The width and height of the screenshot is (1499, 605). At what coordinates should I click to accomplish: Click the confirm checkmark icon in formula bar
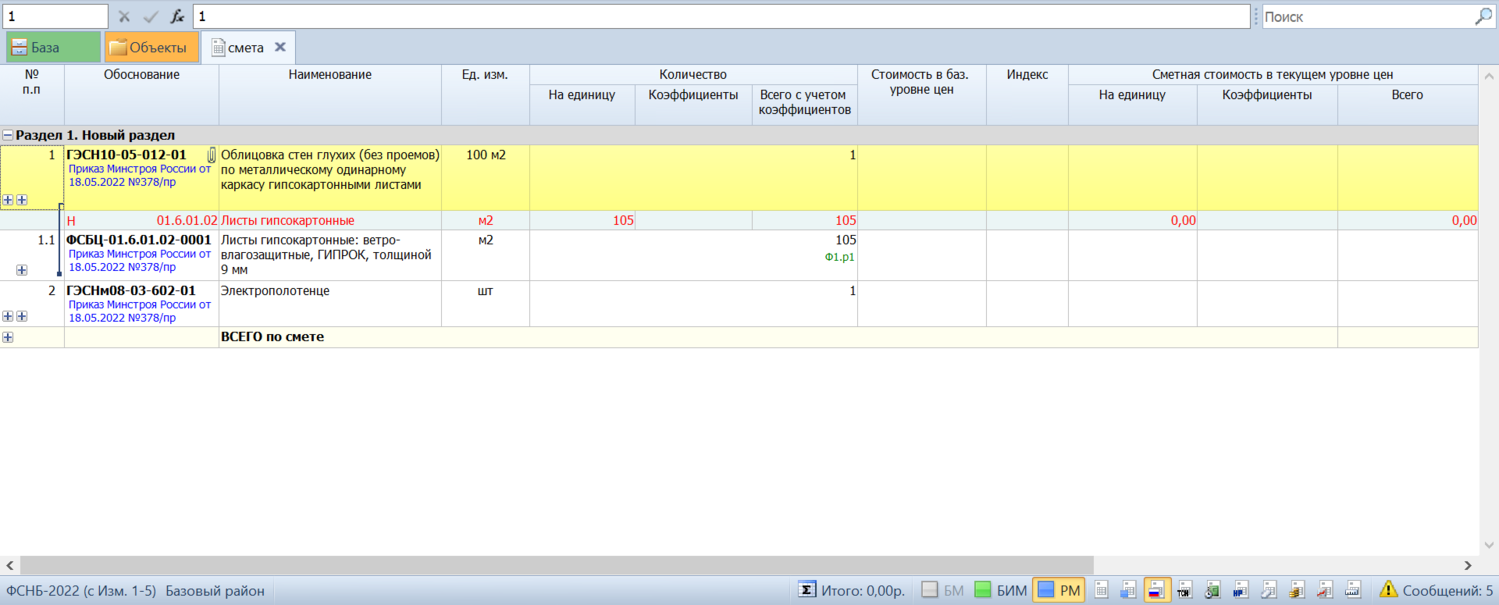pyautogui.click(x=151, y=17)
